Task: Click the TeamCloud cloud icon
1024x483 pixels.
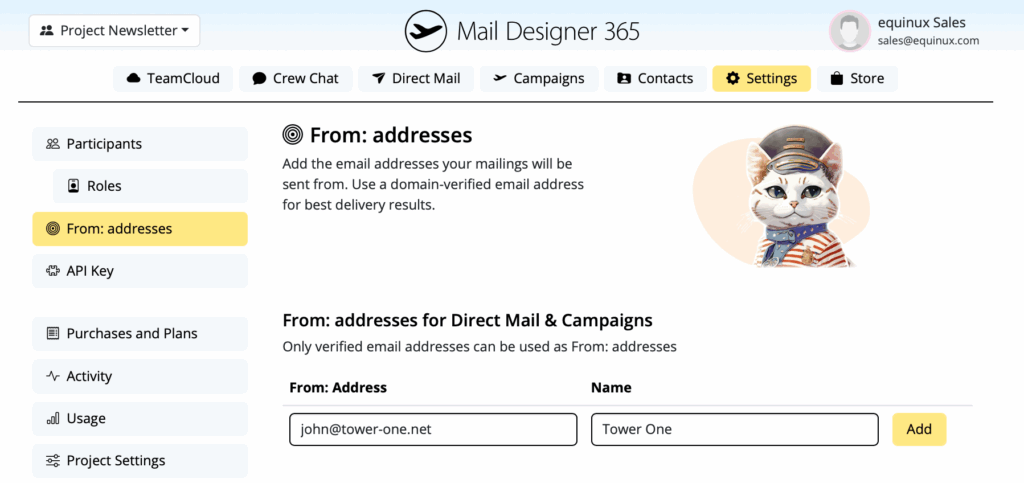Action: tap(133, 78)
